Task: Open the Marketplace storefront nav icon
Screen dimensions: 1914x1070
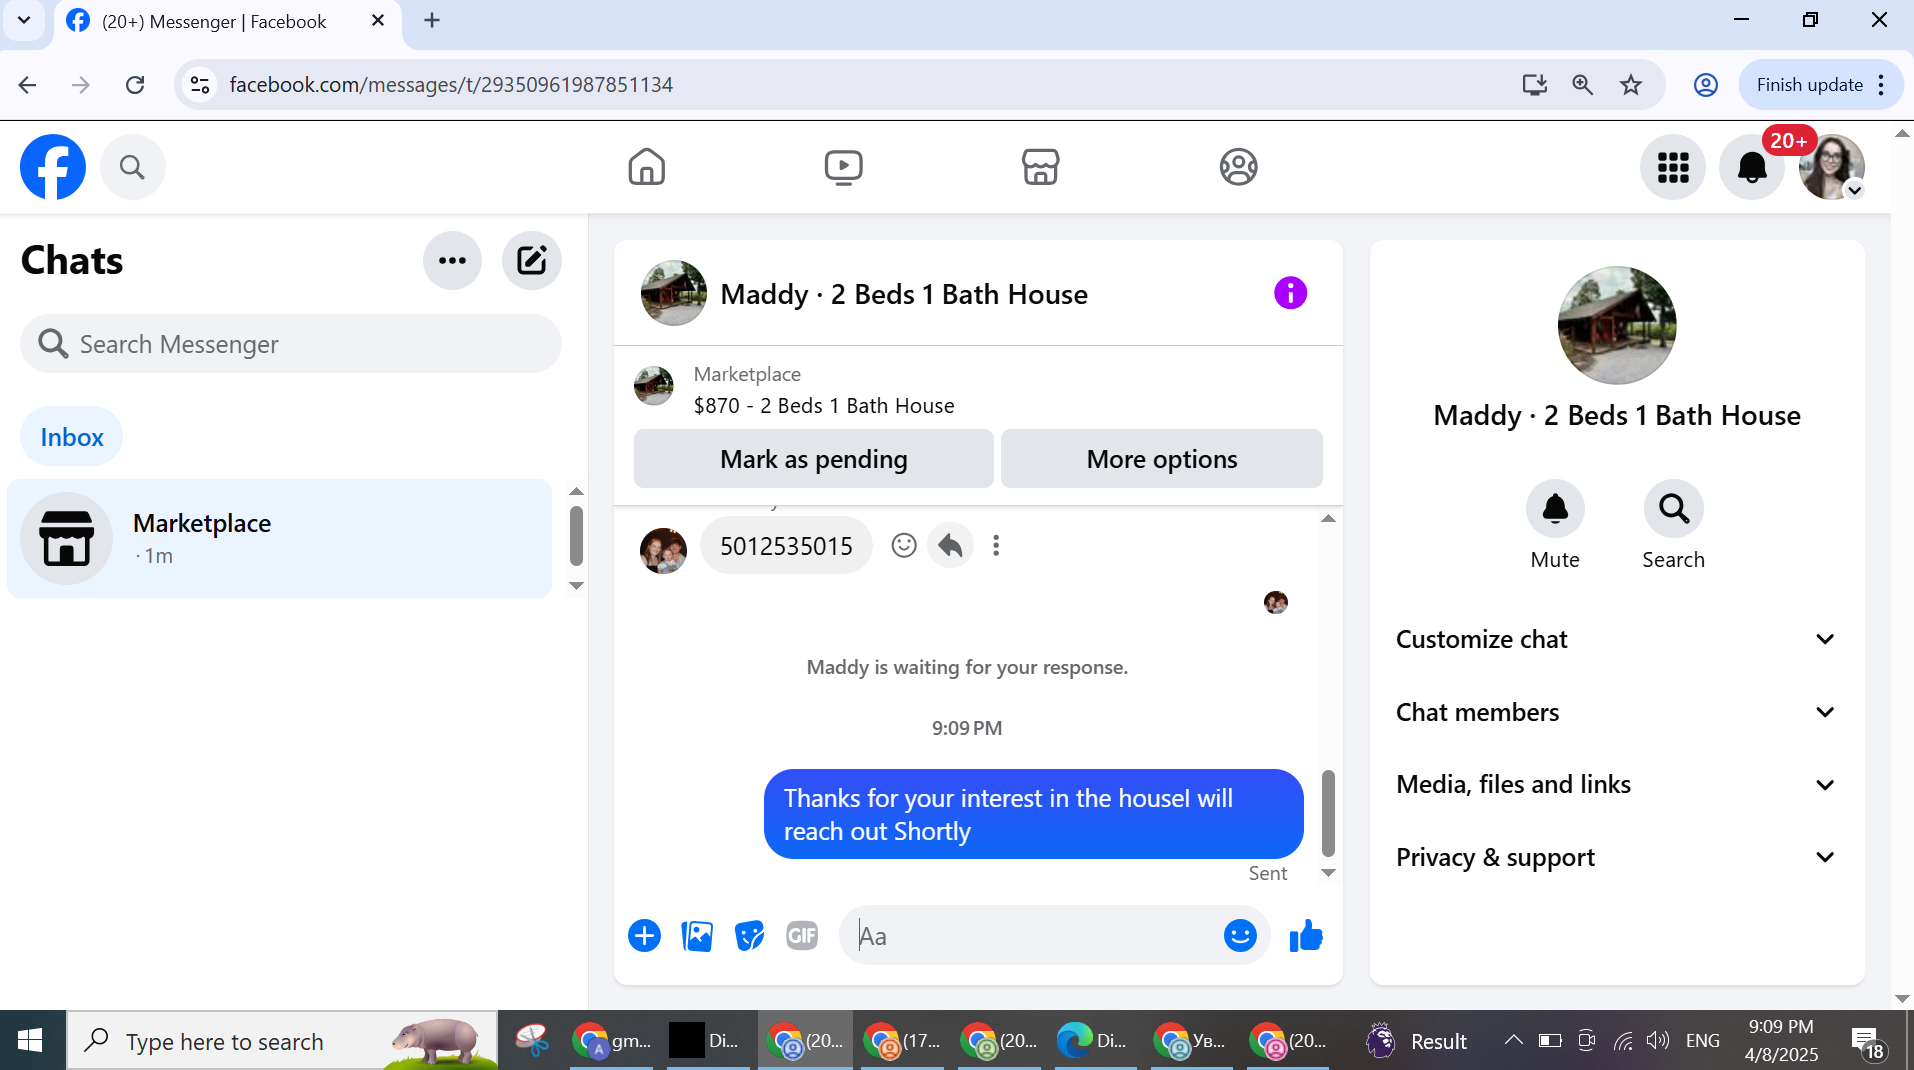Action: [1040, 167]
